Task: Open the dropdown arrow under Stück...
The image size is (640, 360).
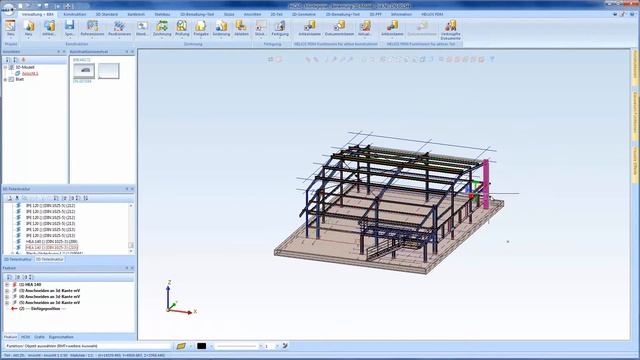Action: pyautogui.click(x=260, y=38)
